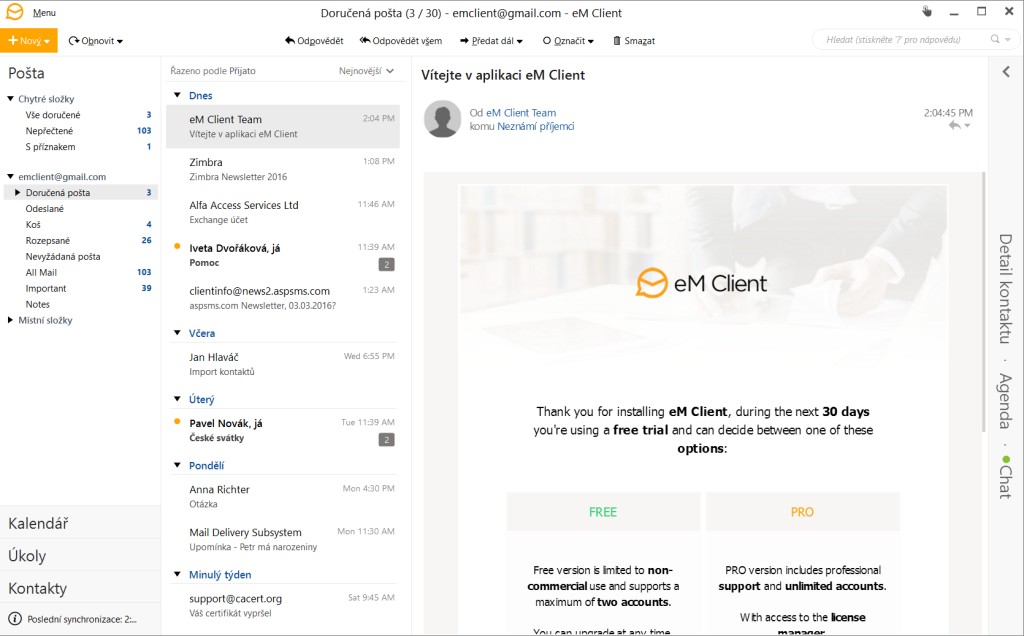
Task: Expand the České svátky conversation count badge
Action: tap(387, 440)
